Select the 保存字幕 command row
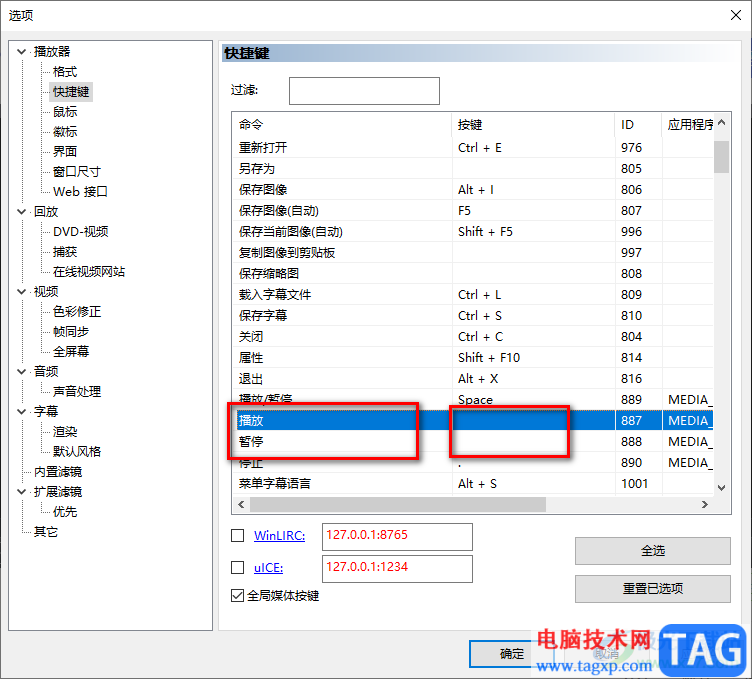Screen dimensions: 752x679 click(472, 316)
